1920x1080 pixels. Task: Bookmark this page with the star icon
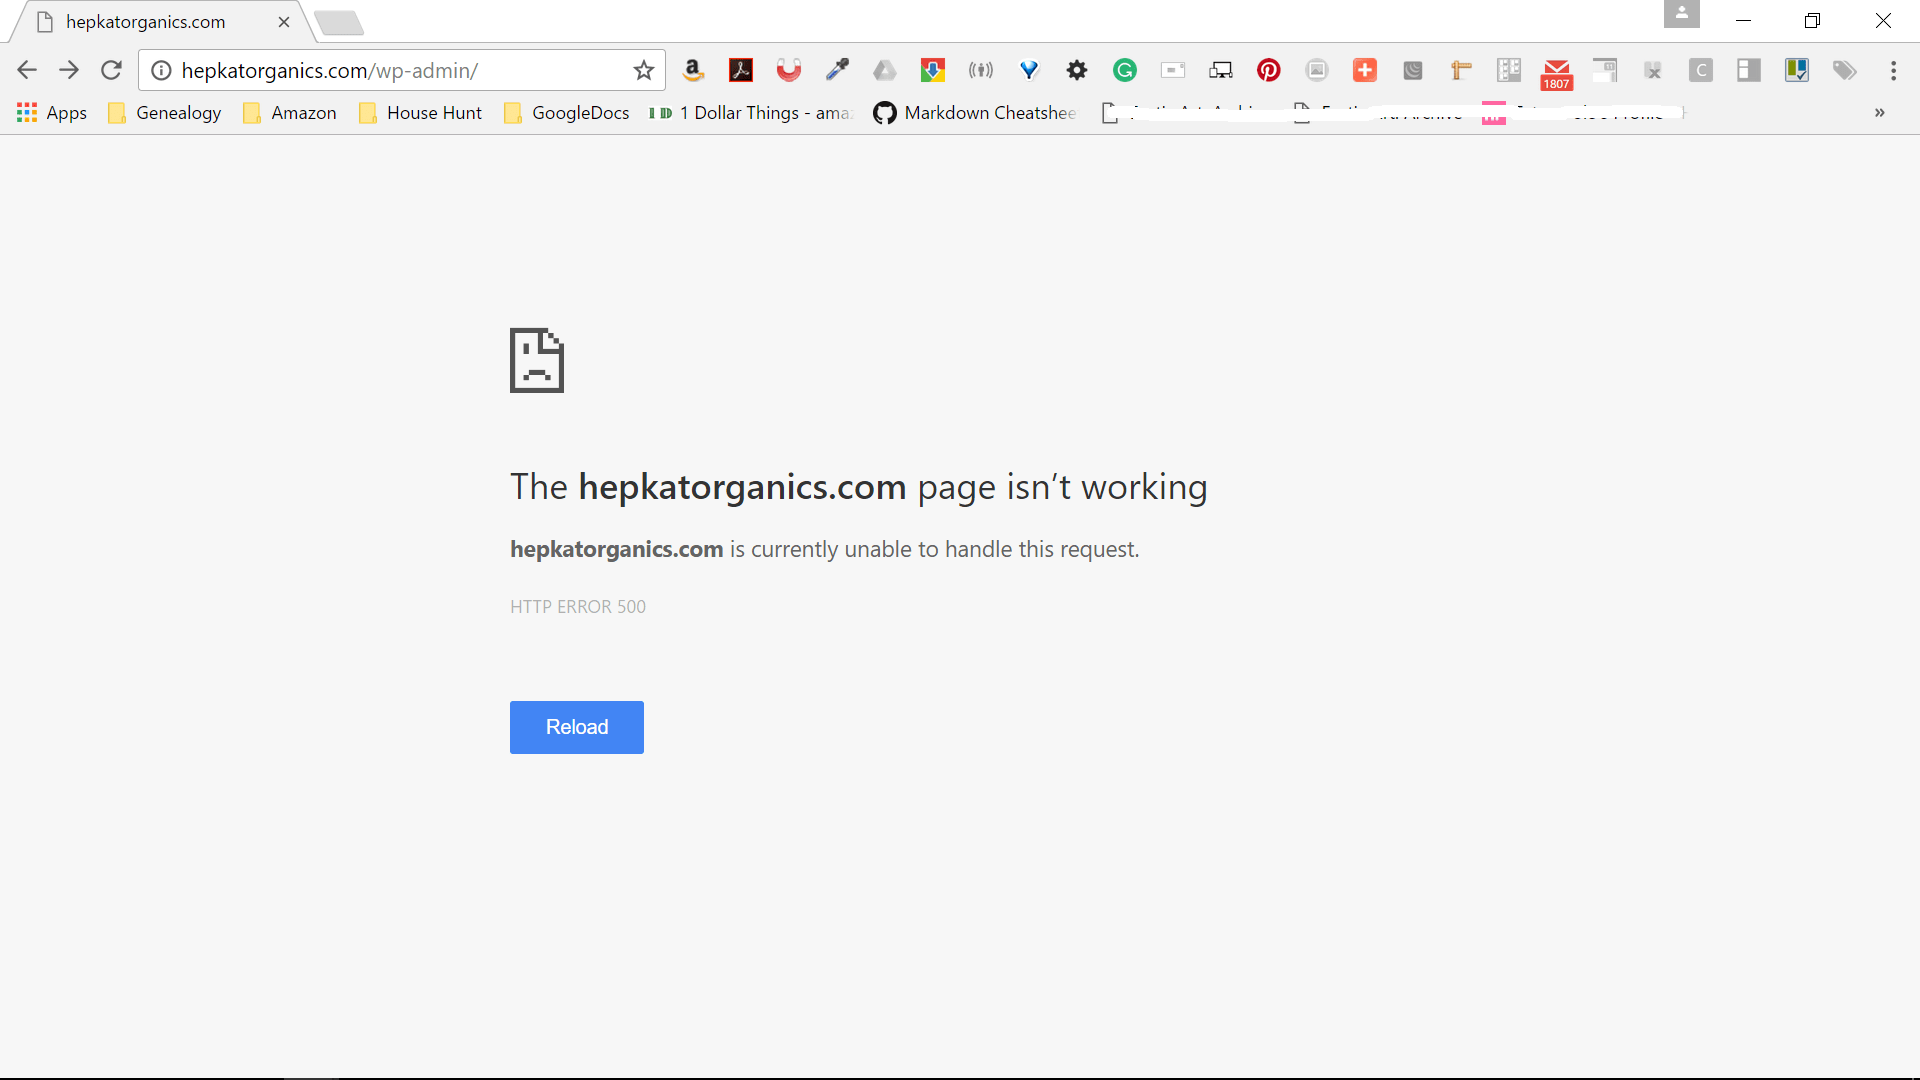point(644,70)
